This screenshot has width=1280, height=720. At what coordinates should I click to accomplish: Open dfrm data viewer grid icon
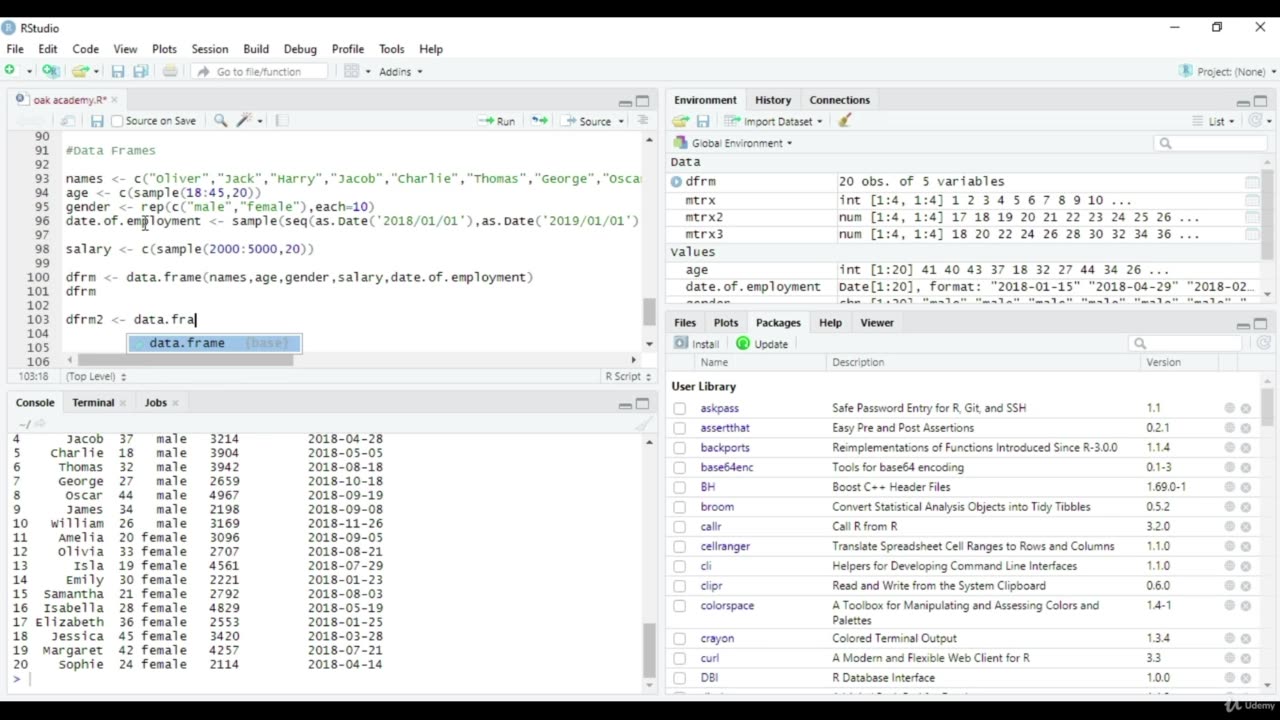[1252, 182]
